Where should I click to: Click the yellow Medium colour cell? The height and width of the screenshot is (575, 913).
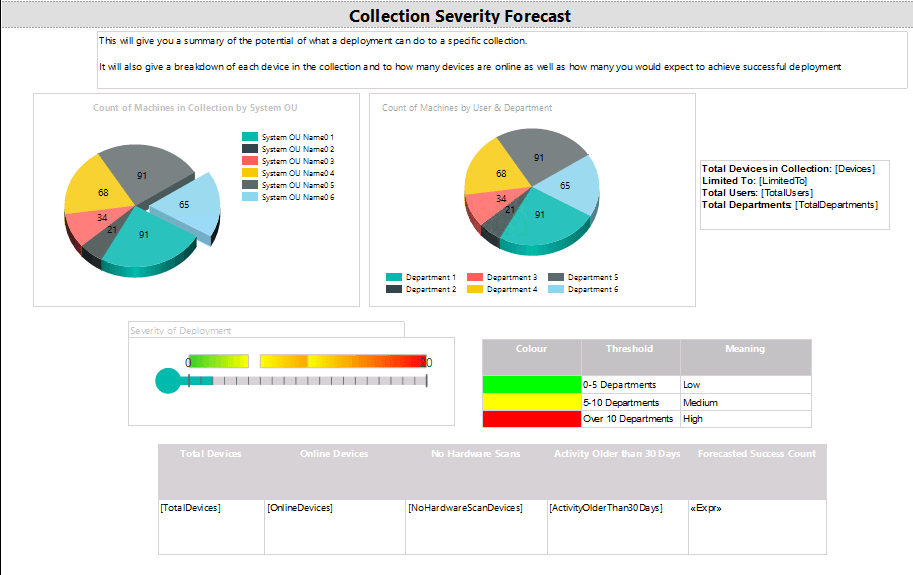(x=532, y=402)
